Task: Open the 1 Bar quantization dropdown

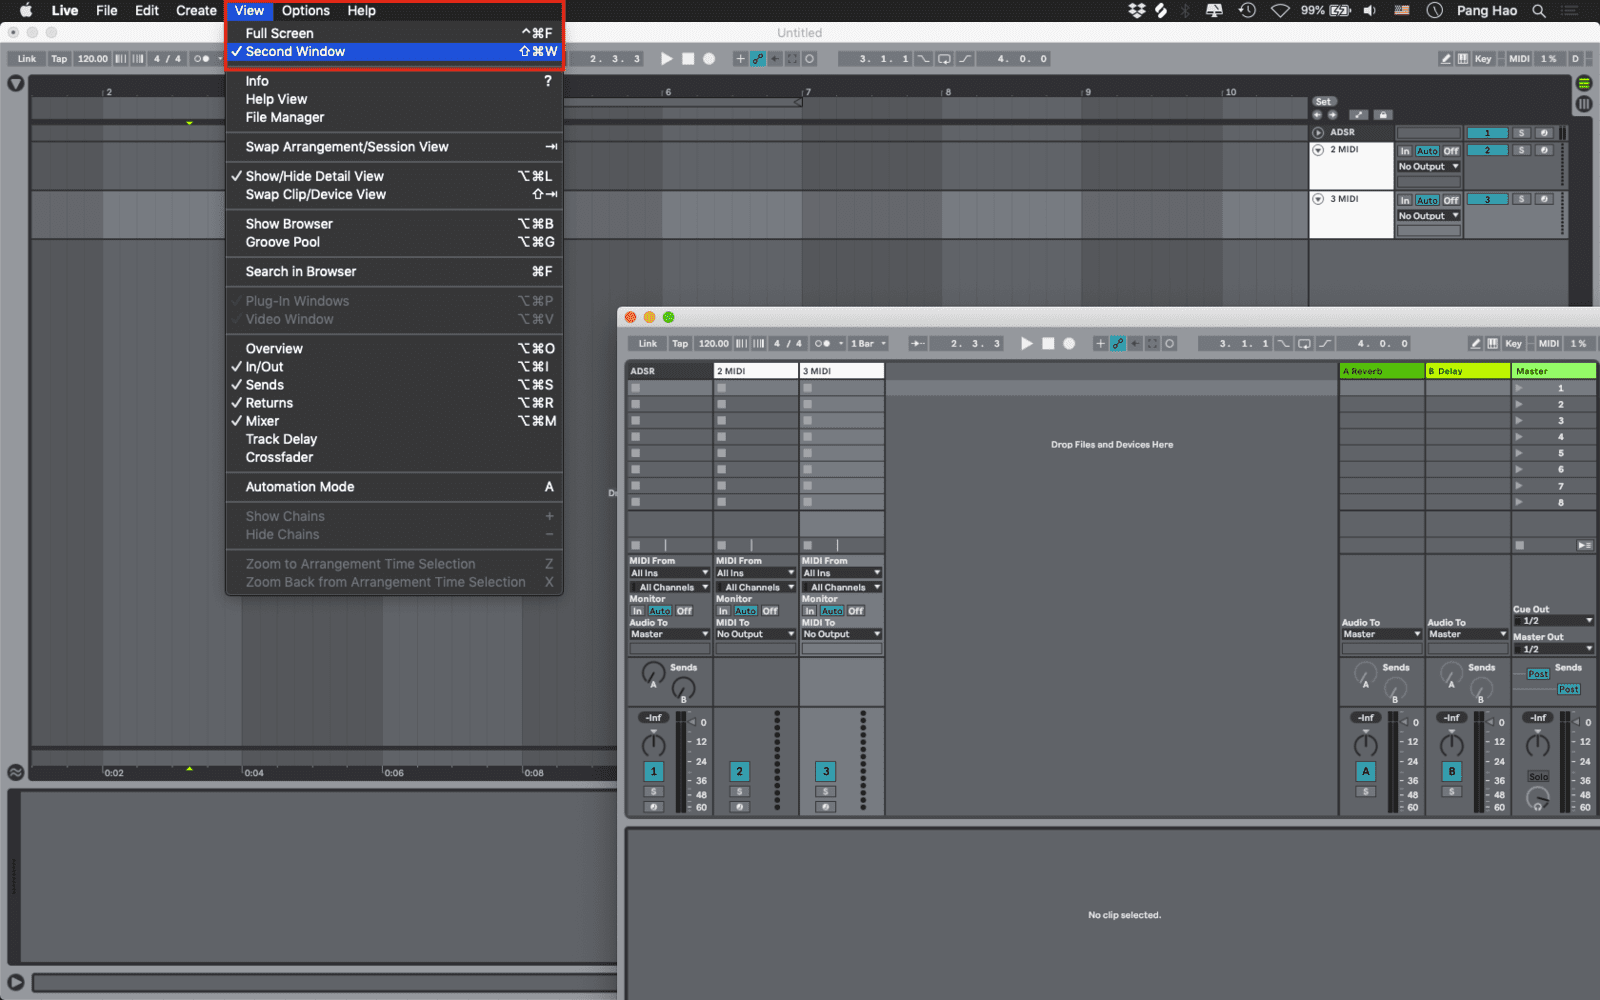Action: (868, 343)
